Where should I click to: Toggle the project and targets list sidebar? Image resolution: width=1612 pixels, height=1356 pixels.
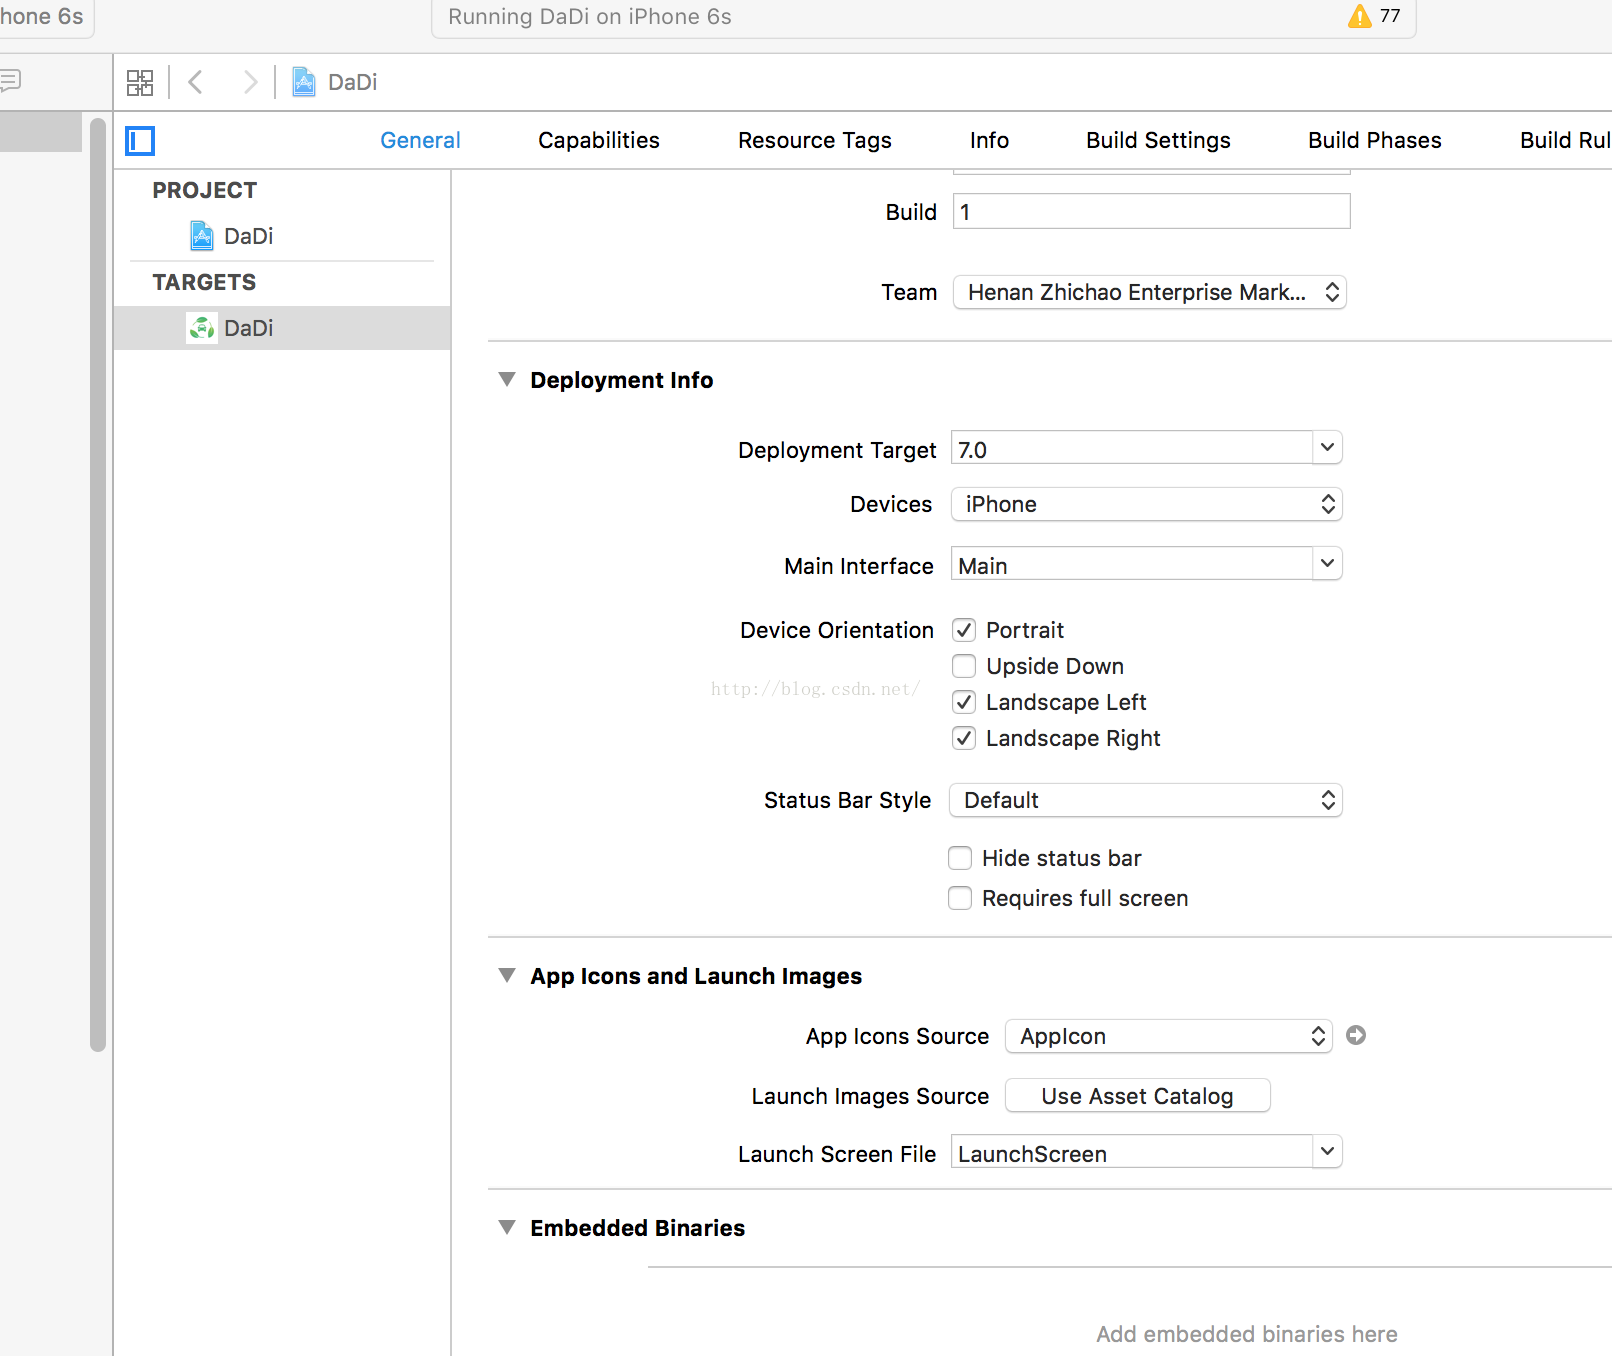click(140, 141)
